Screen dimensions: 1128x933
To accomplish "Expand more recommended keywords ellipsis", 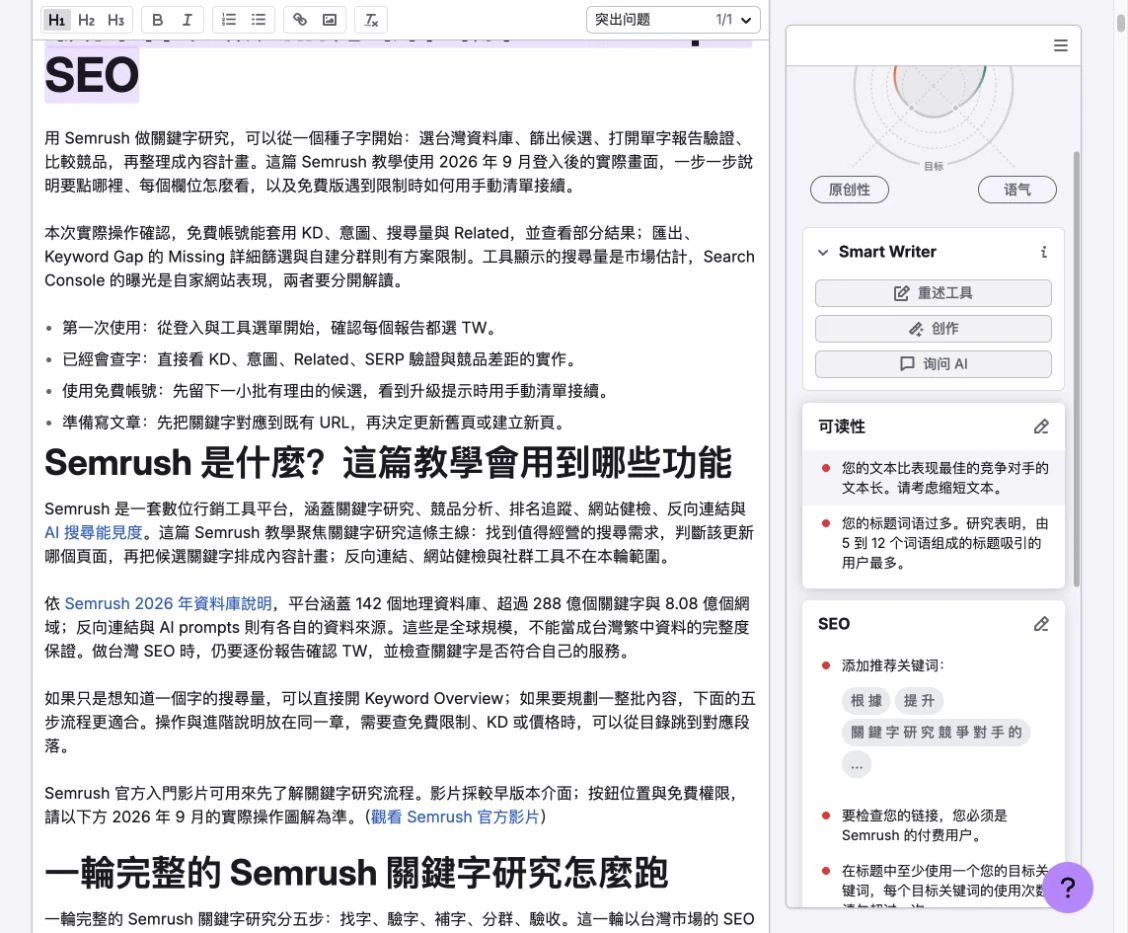I will click(857, 765).
